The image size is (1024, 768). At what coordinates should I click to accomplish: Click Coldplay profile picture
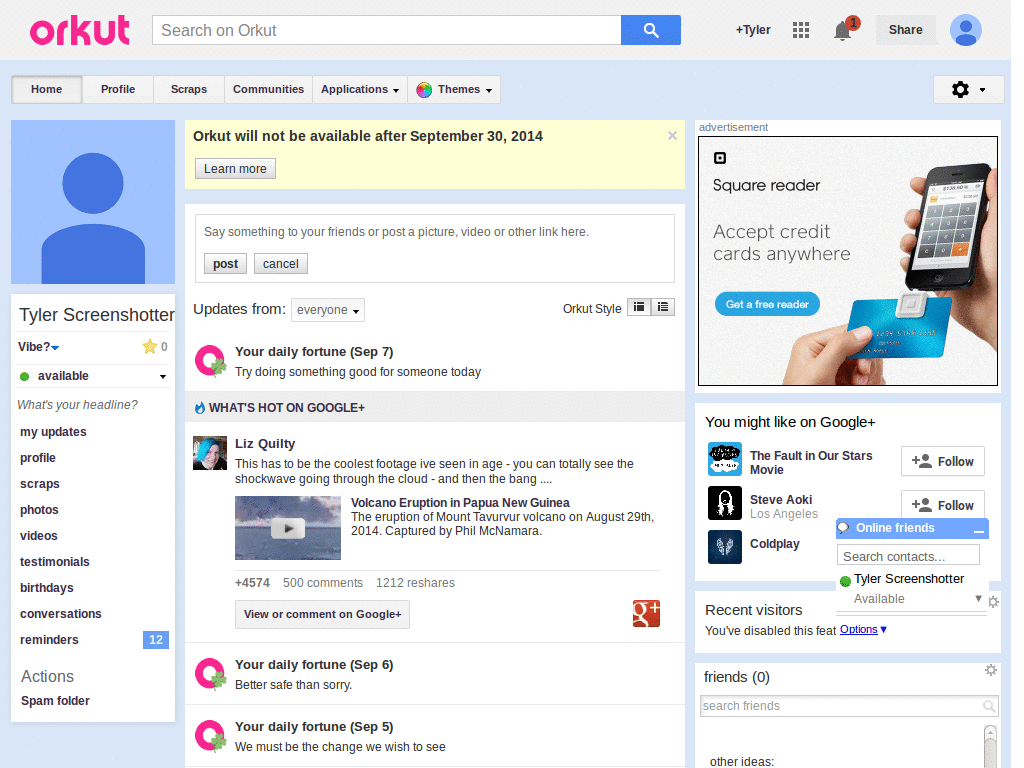[x=725, y=547]
